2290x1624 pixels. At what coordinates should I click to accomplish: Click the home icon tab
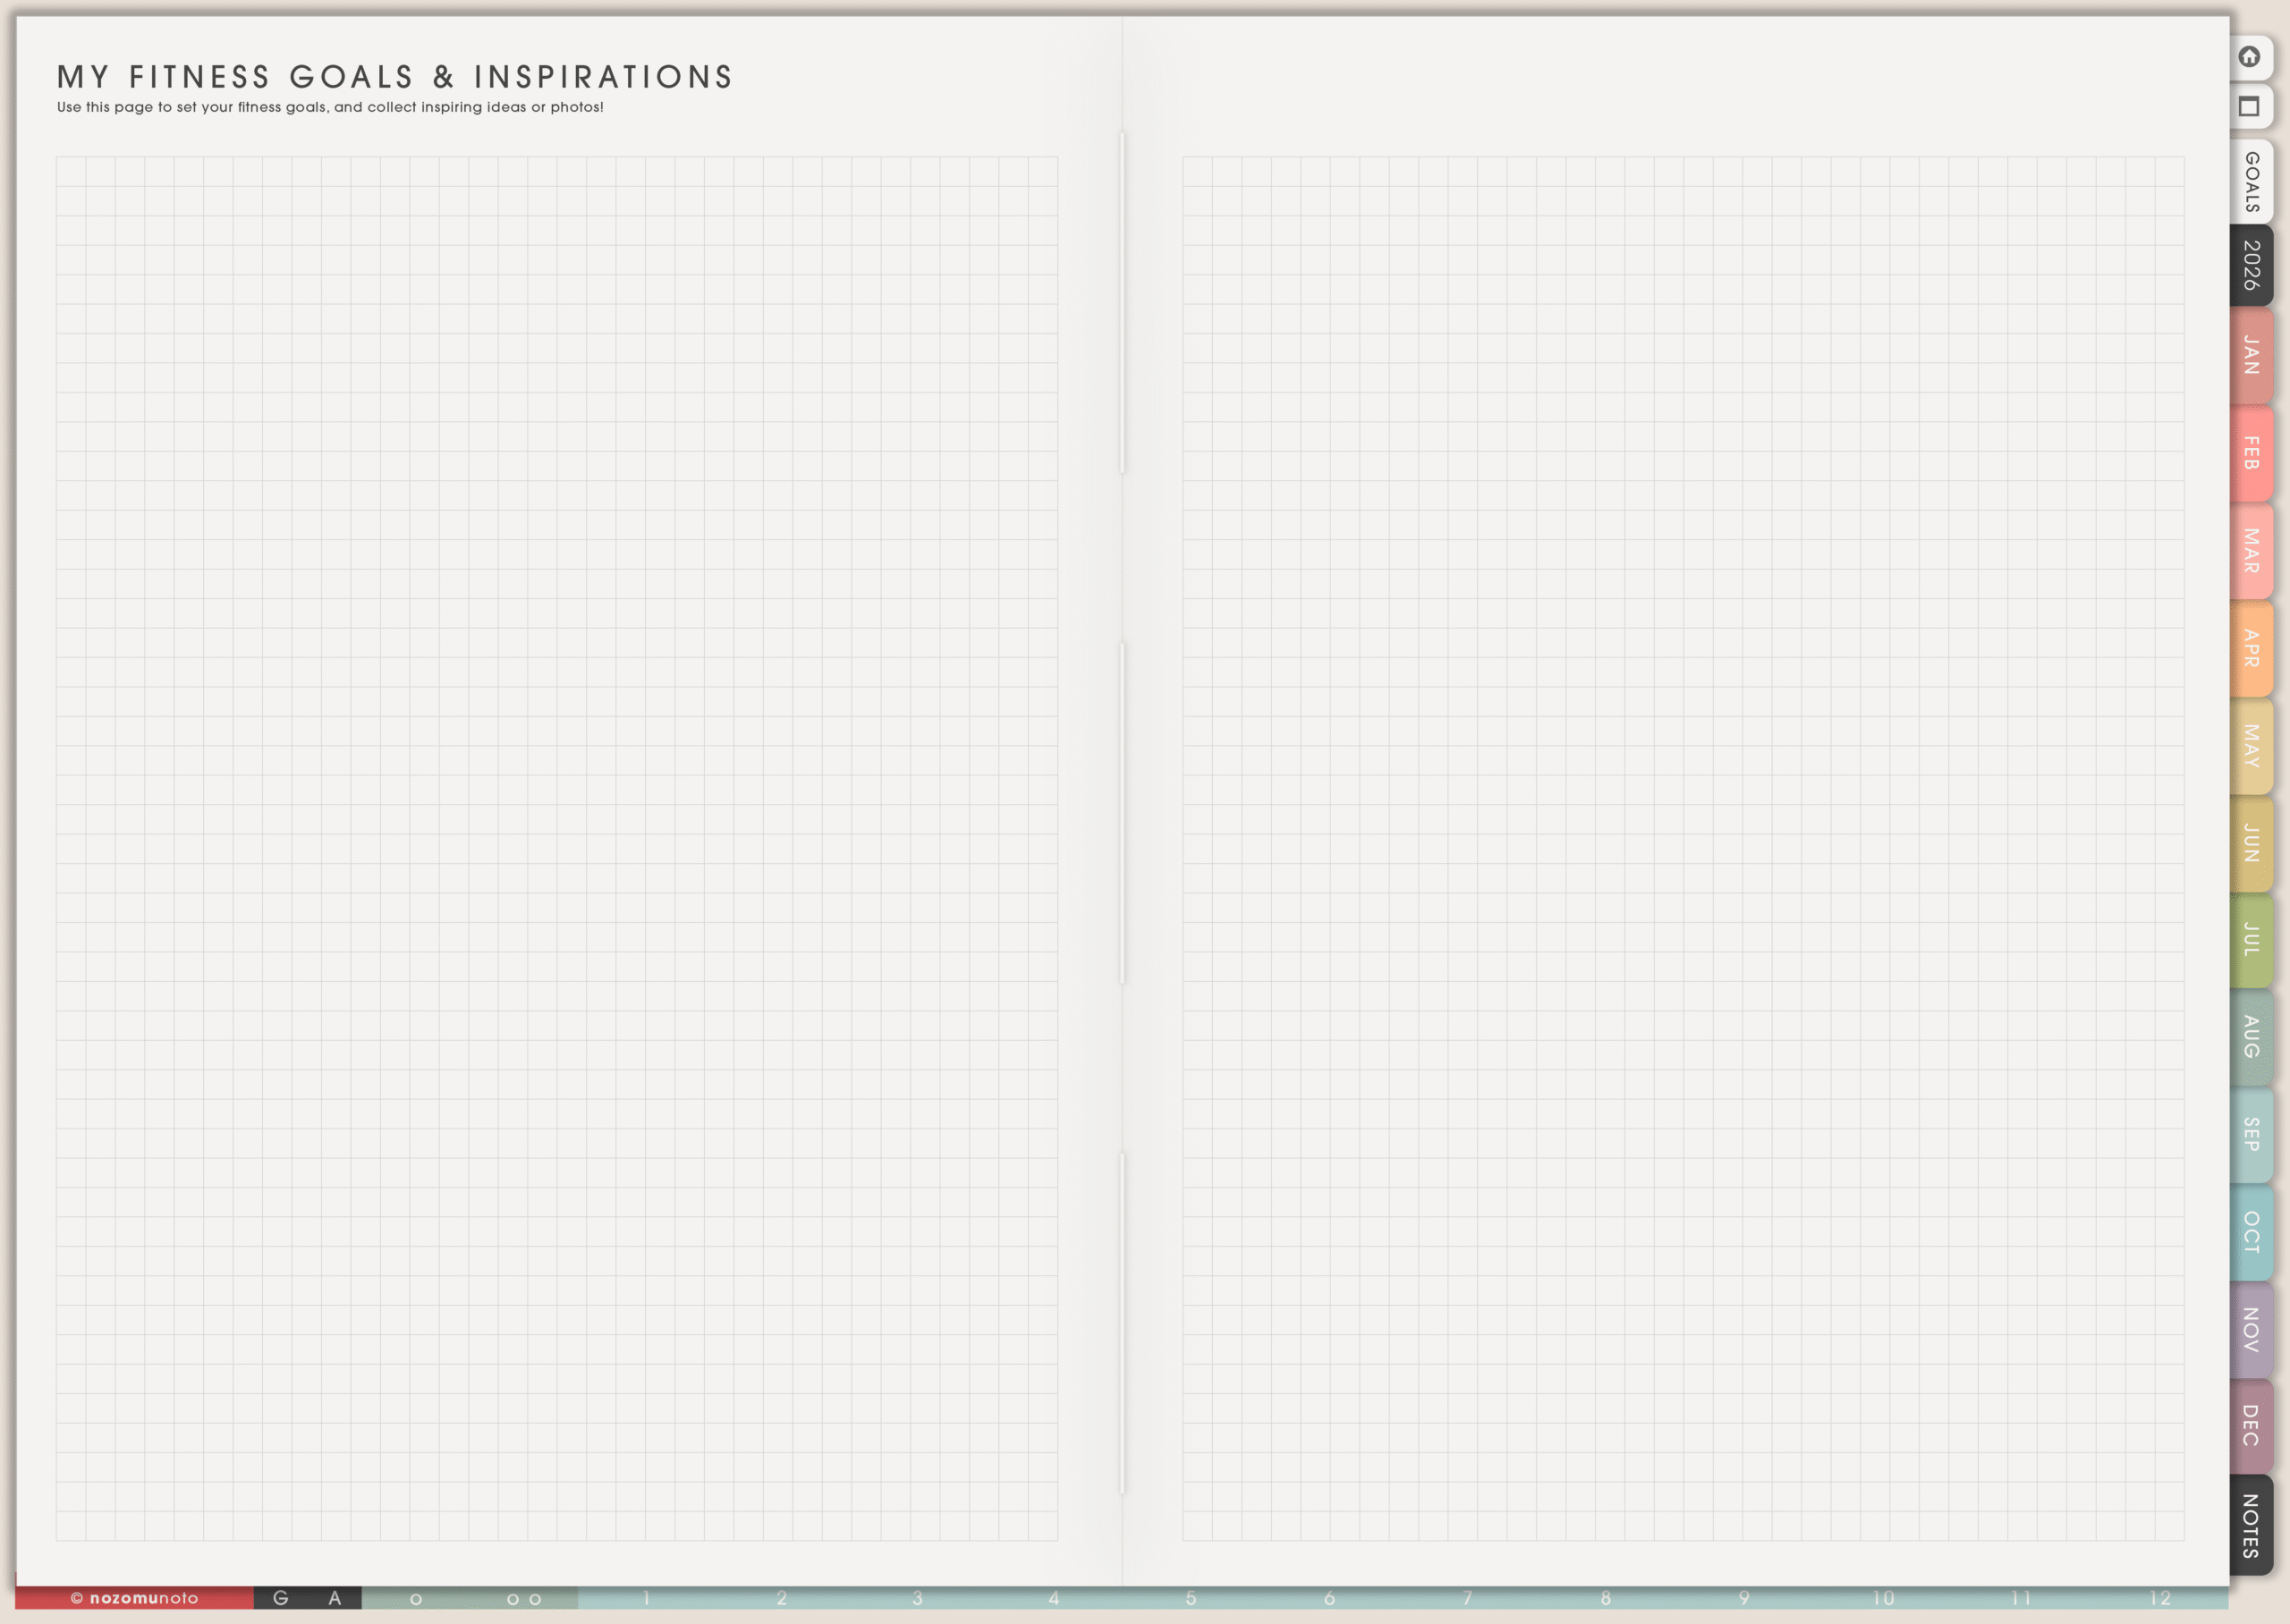[2249, 57]
